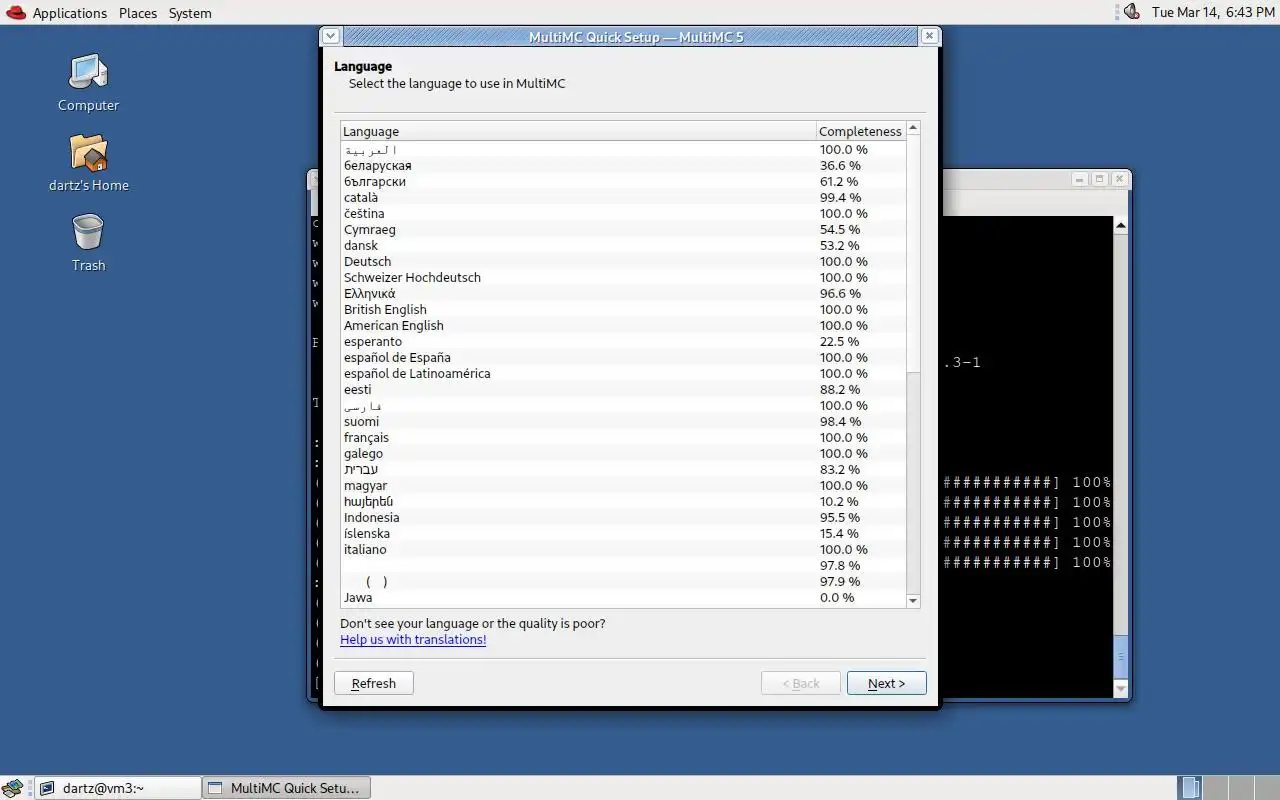Select galego language row
The image size is (1280, 800).
pos(623,453)
